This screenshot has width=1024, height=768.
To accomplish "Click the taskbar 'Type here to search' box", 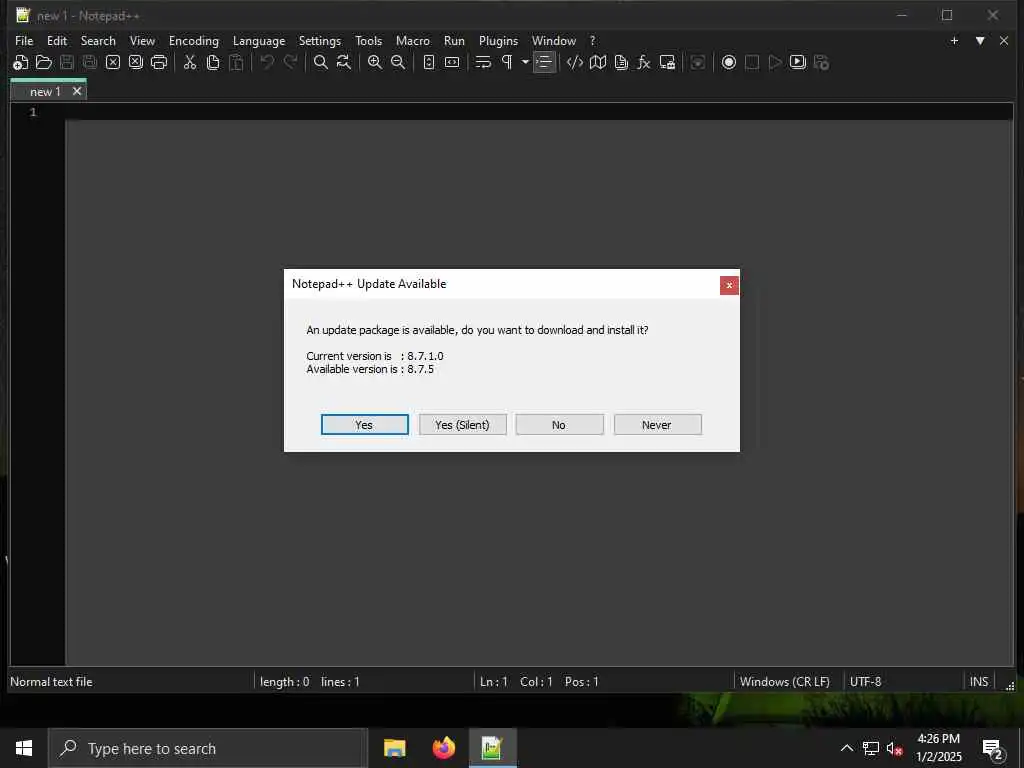I will [208, 748].
